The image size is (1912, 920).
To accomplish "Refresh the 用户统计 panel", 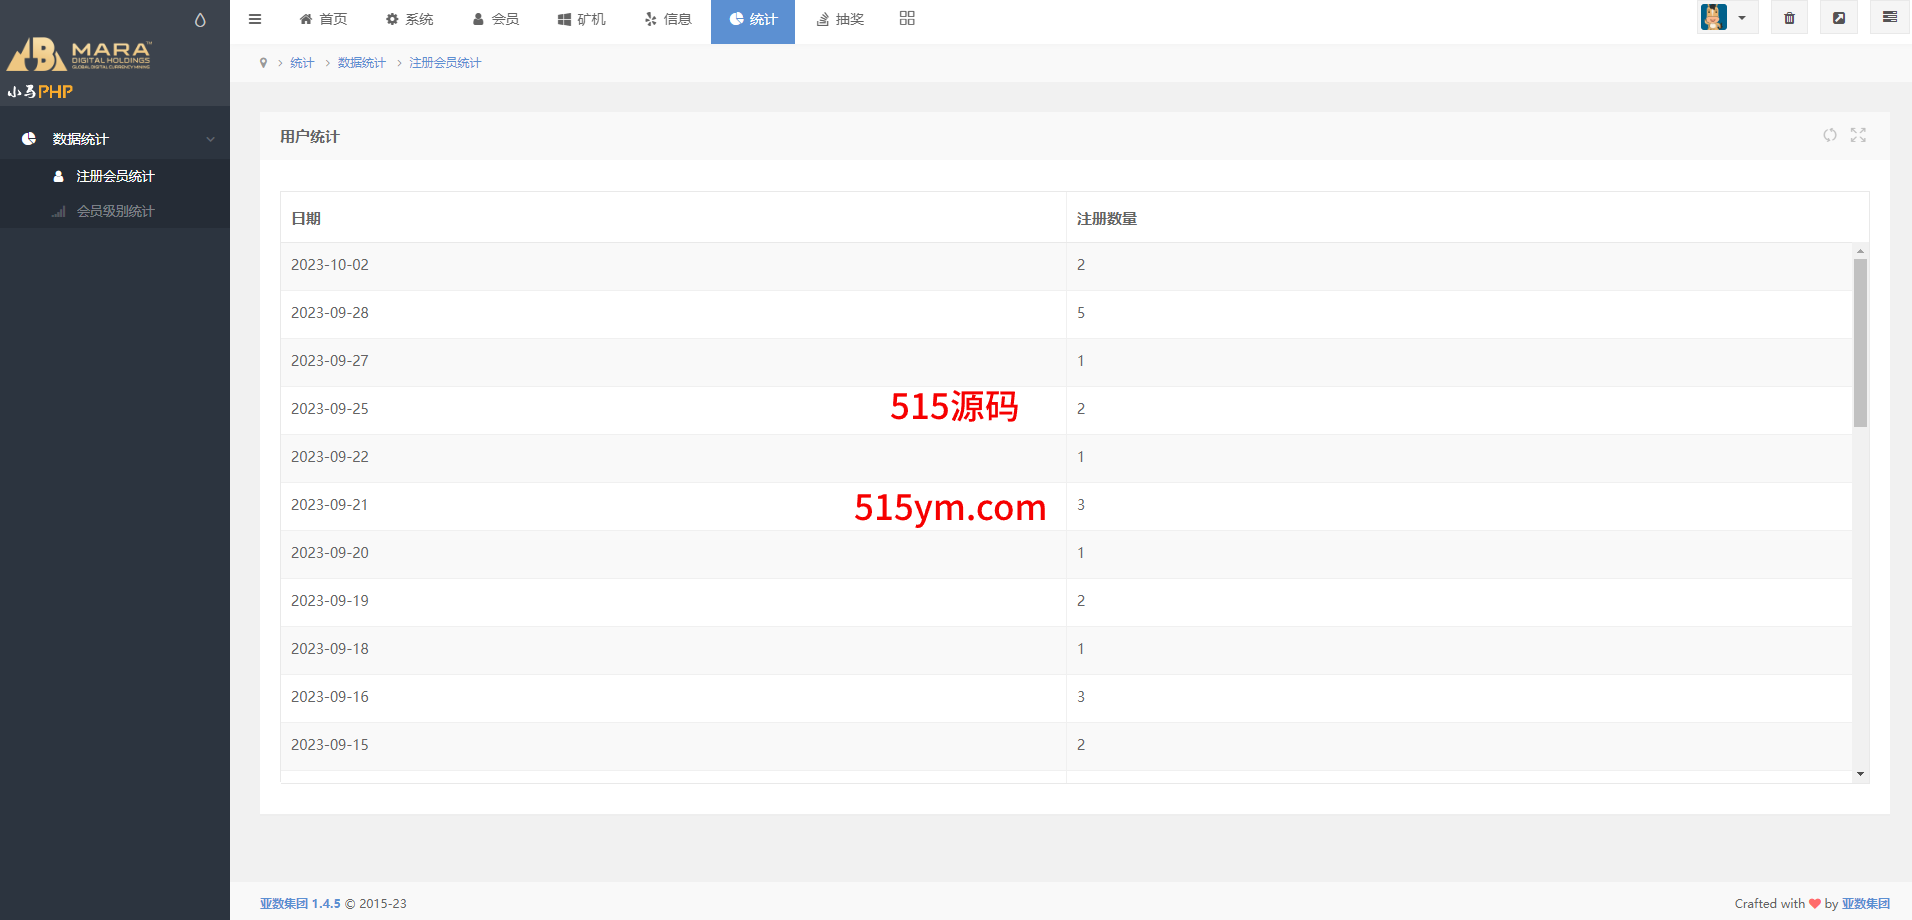I will 1829,135.
